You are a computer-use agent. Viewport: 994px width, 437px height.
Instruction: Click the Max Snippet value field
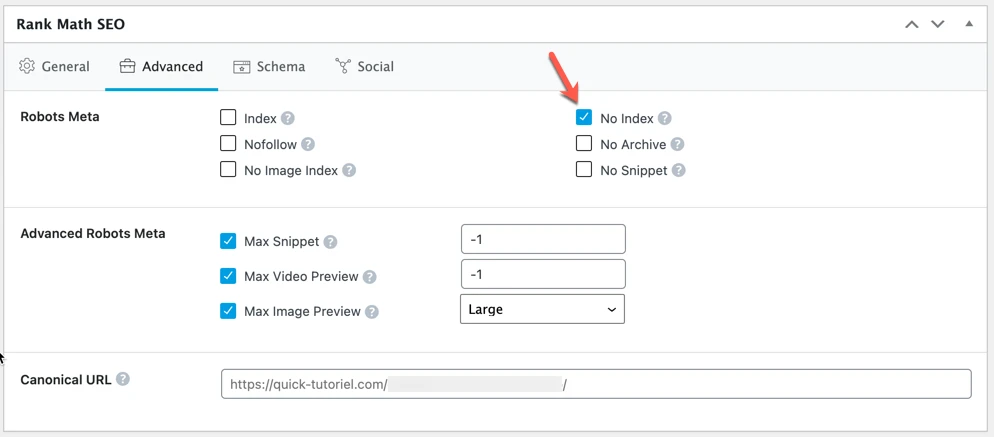543,239
